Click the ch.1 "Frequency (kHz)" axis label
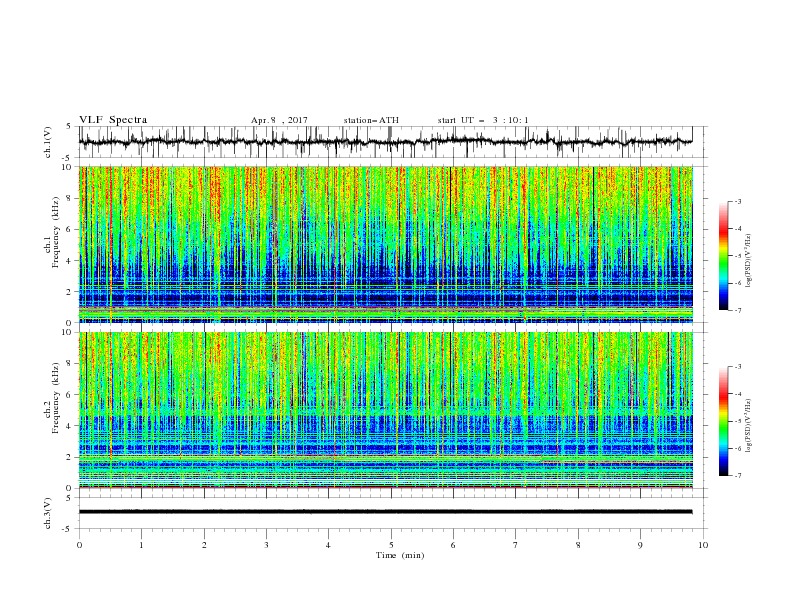 (56, 230)
